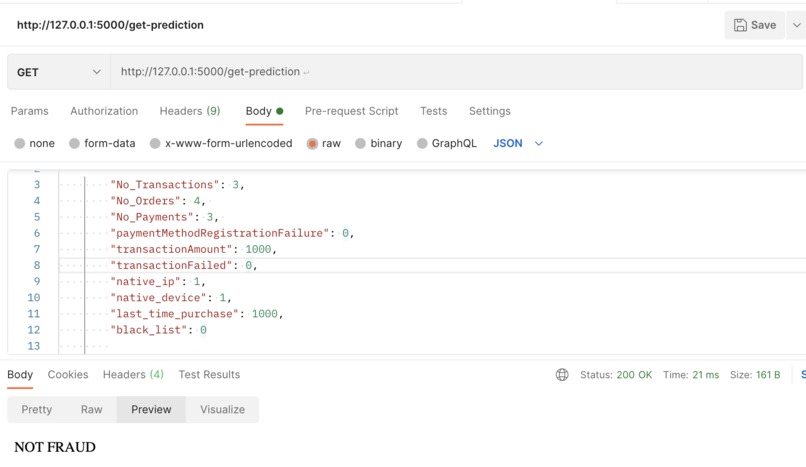Click the Save floppy disk icon
The image size is (806, 467).
click(740, 25)
